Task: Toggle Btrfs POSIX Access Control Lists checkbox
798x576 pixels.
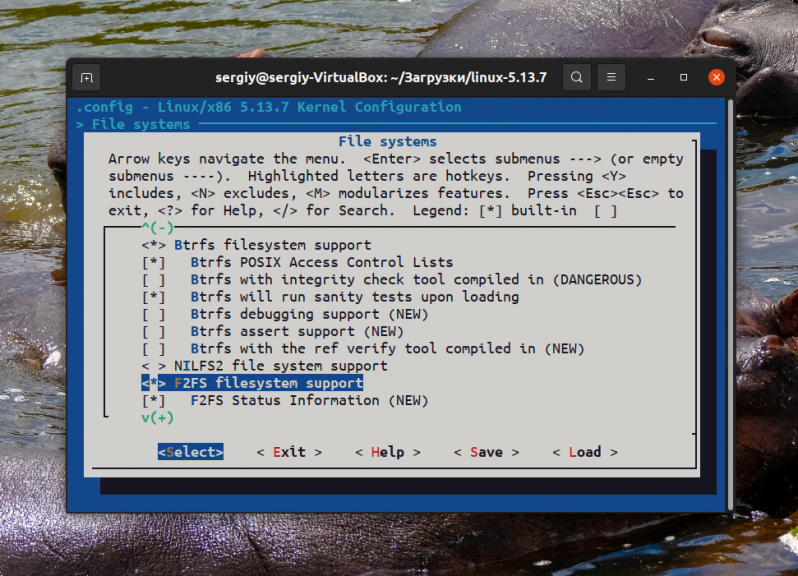Action: pos(154,263)
